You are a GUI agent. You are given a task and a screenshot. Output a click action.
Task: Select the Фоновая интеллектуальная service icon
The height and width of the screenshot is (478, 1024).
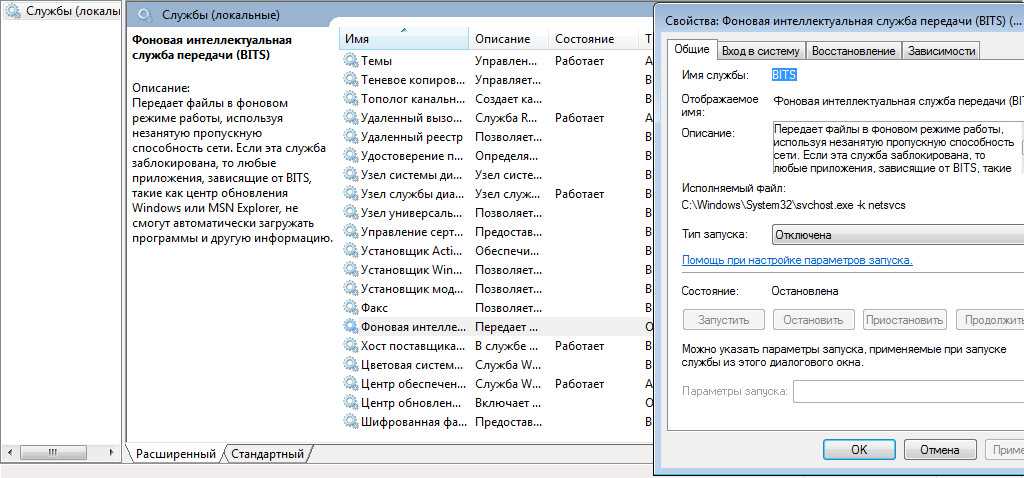coord(351,326)
